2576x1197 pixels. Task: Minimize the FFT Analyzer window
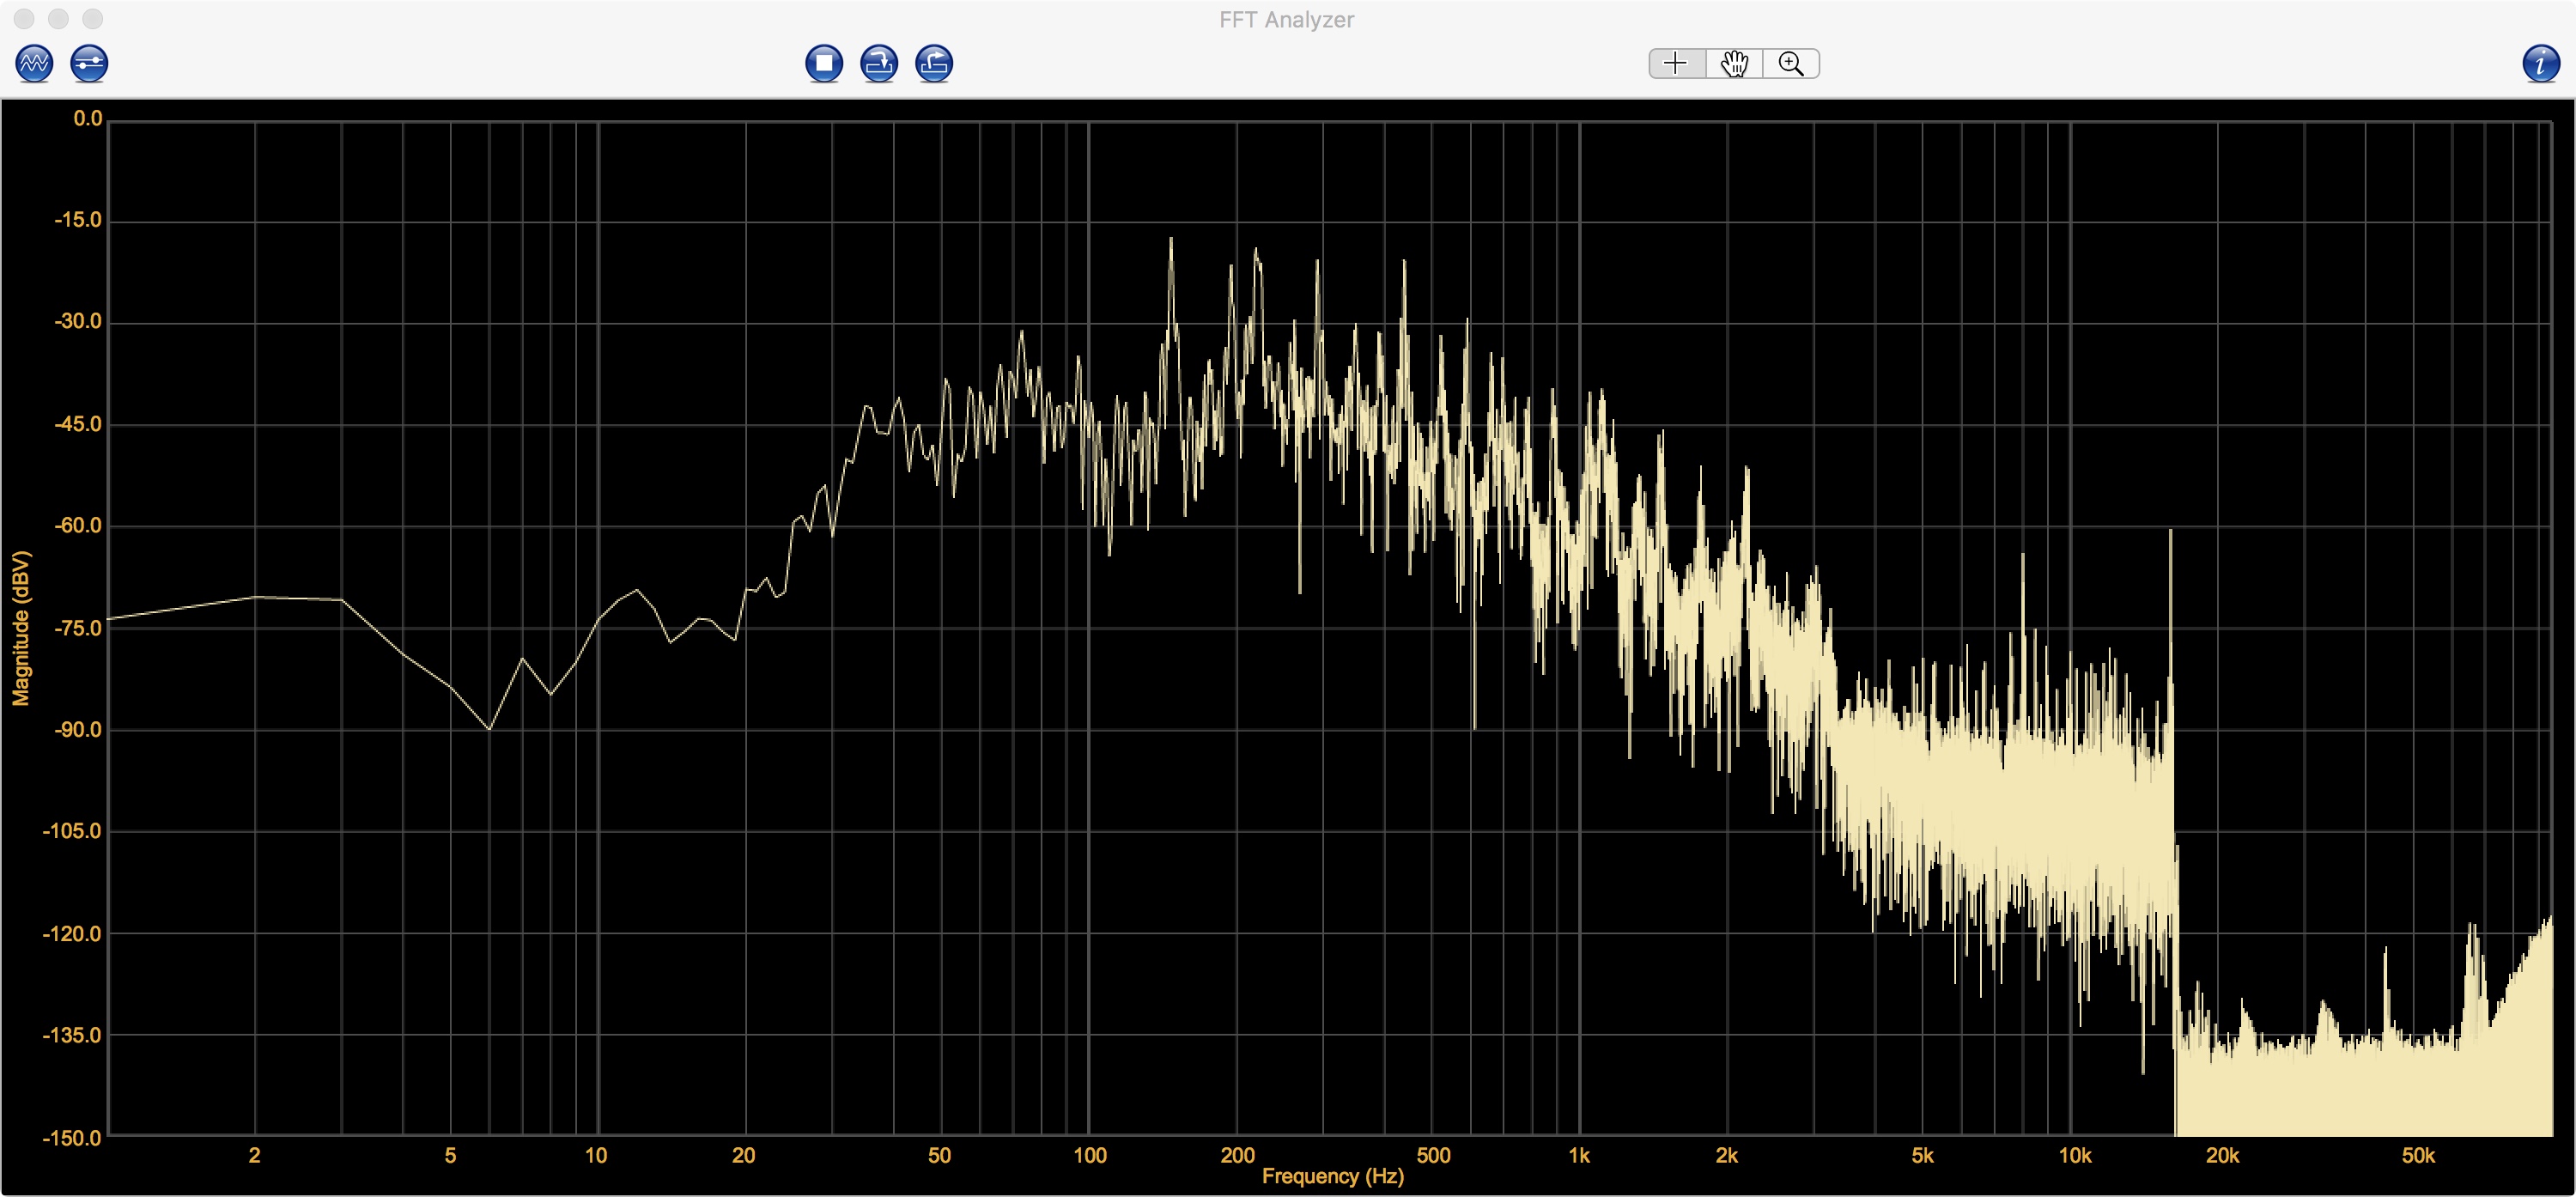58,19
